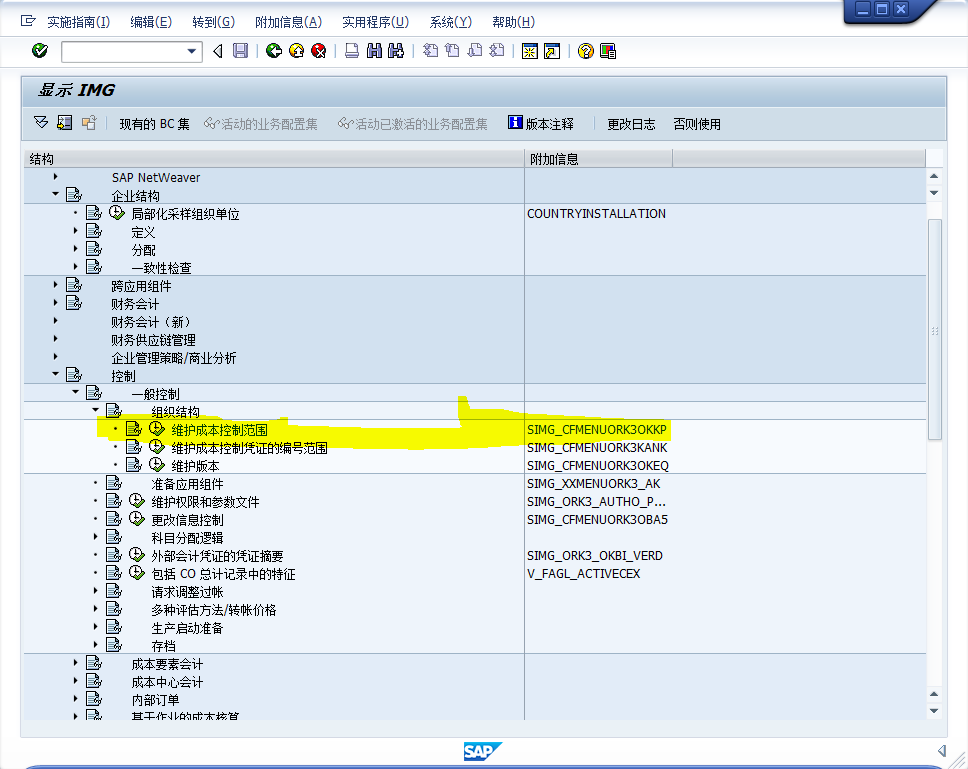Image resolution: width=968 pixels, height=769 pixels.
Task: Click the Next Page icon
Action: click(475, 51)
